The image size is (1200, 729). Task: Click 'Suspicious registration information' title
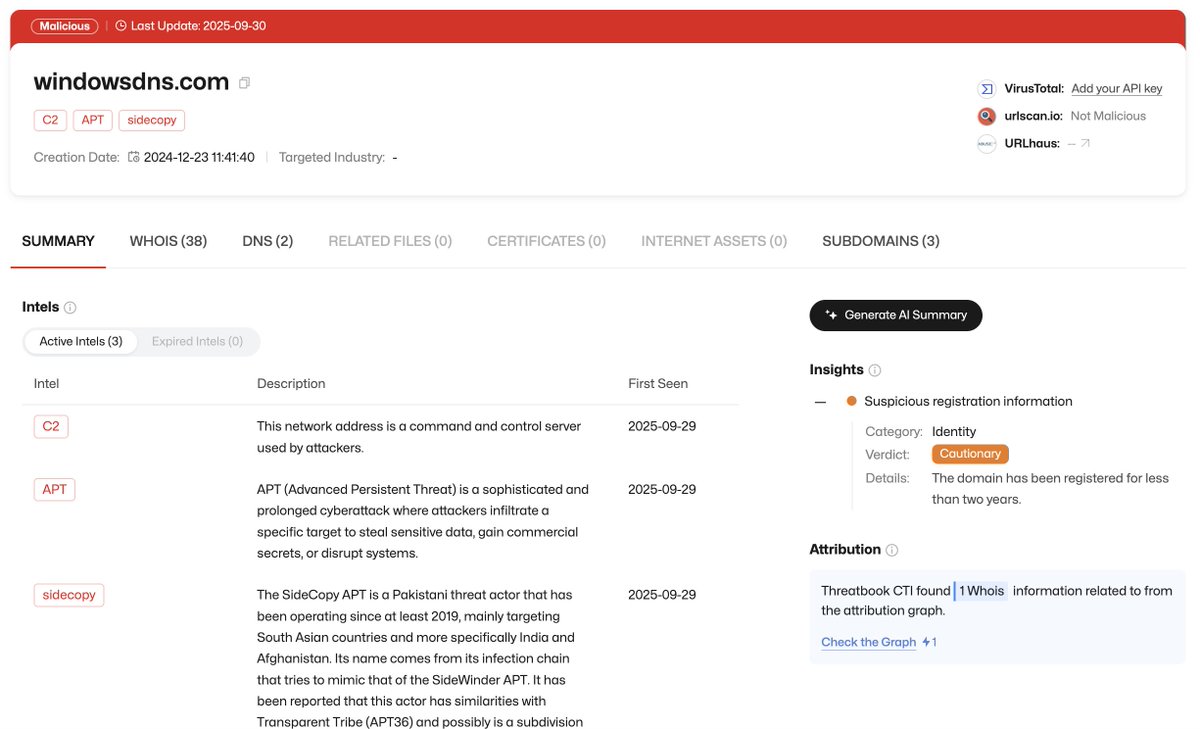coord(968,402)
